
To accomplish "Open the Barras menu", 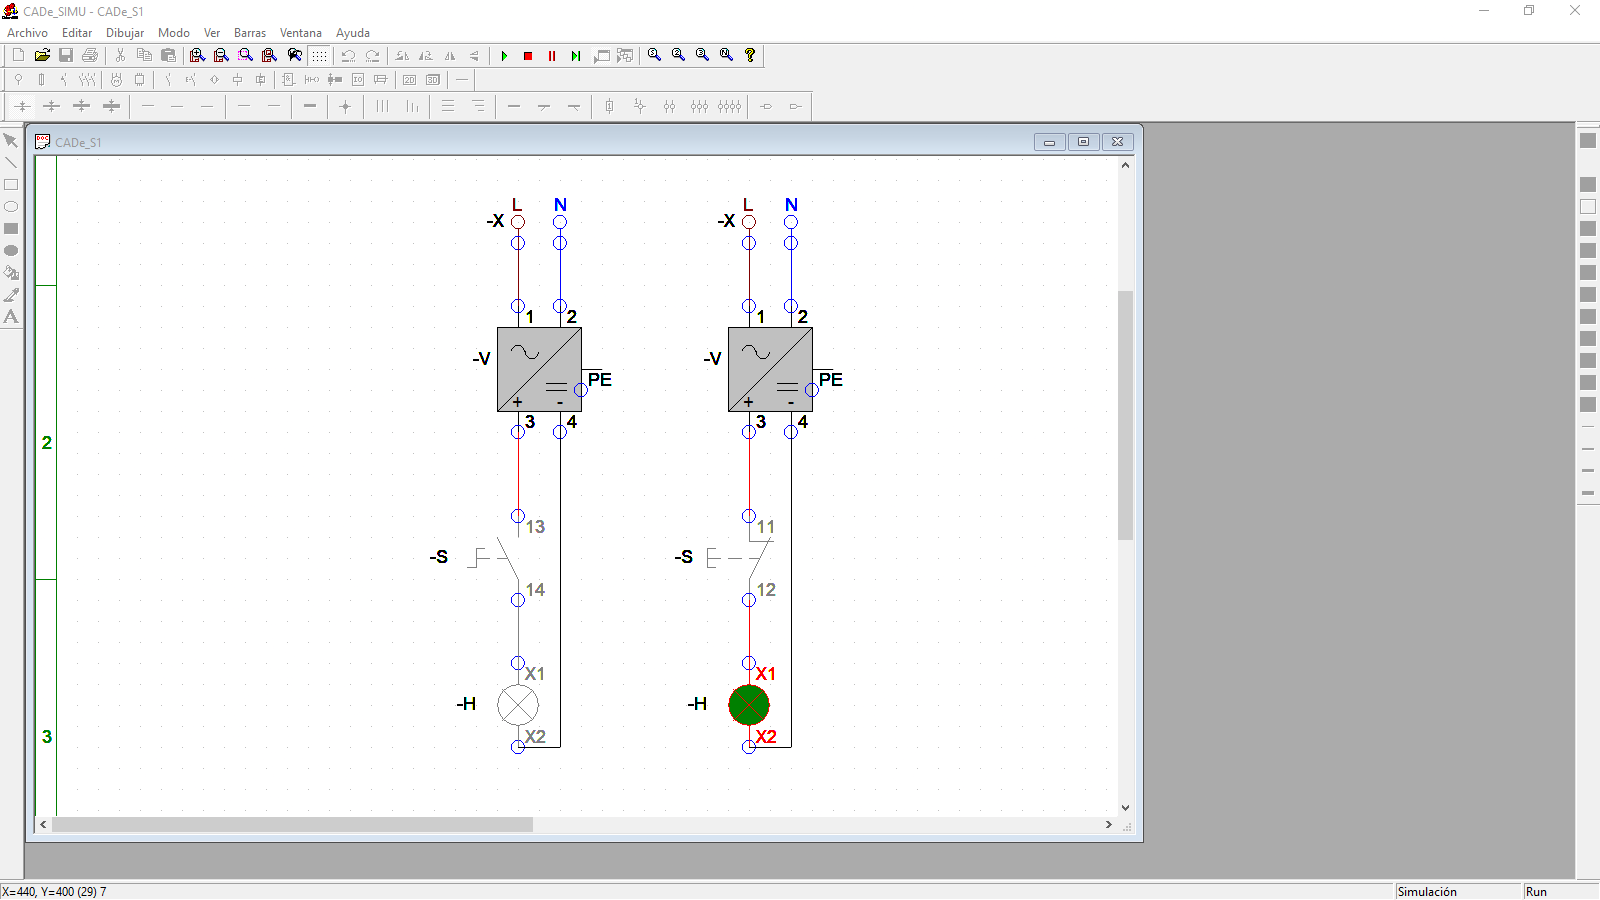I will 250,33.
